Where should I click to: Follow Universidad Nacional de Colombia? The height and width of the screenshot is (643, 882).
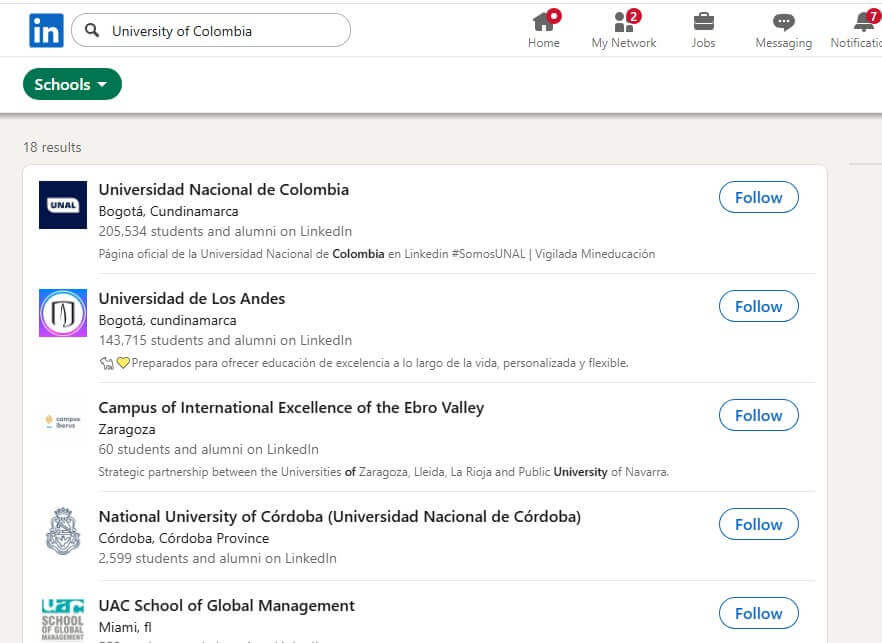point(758,197)
